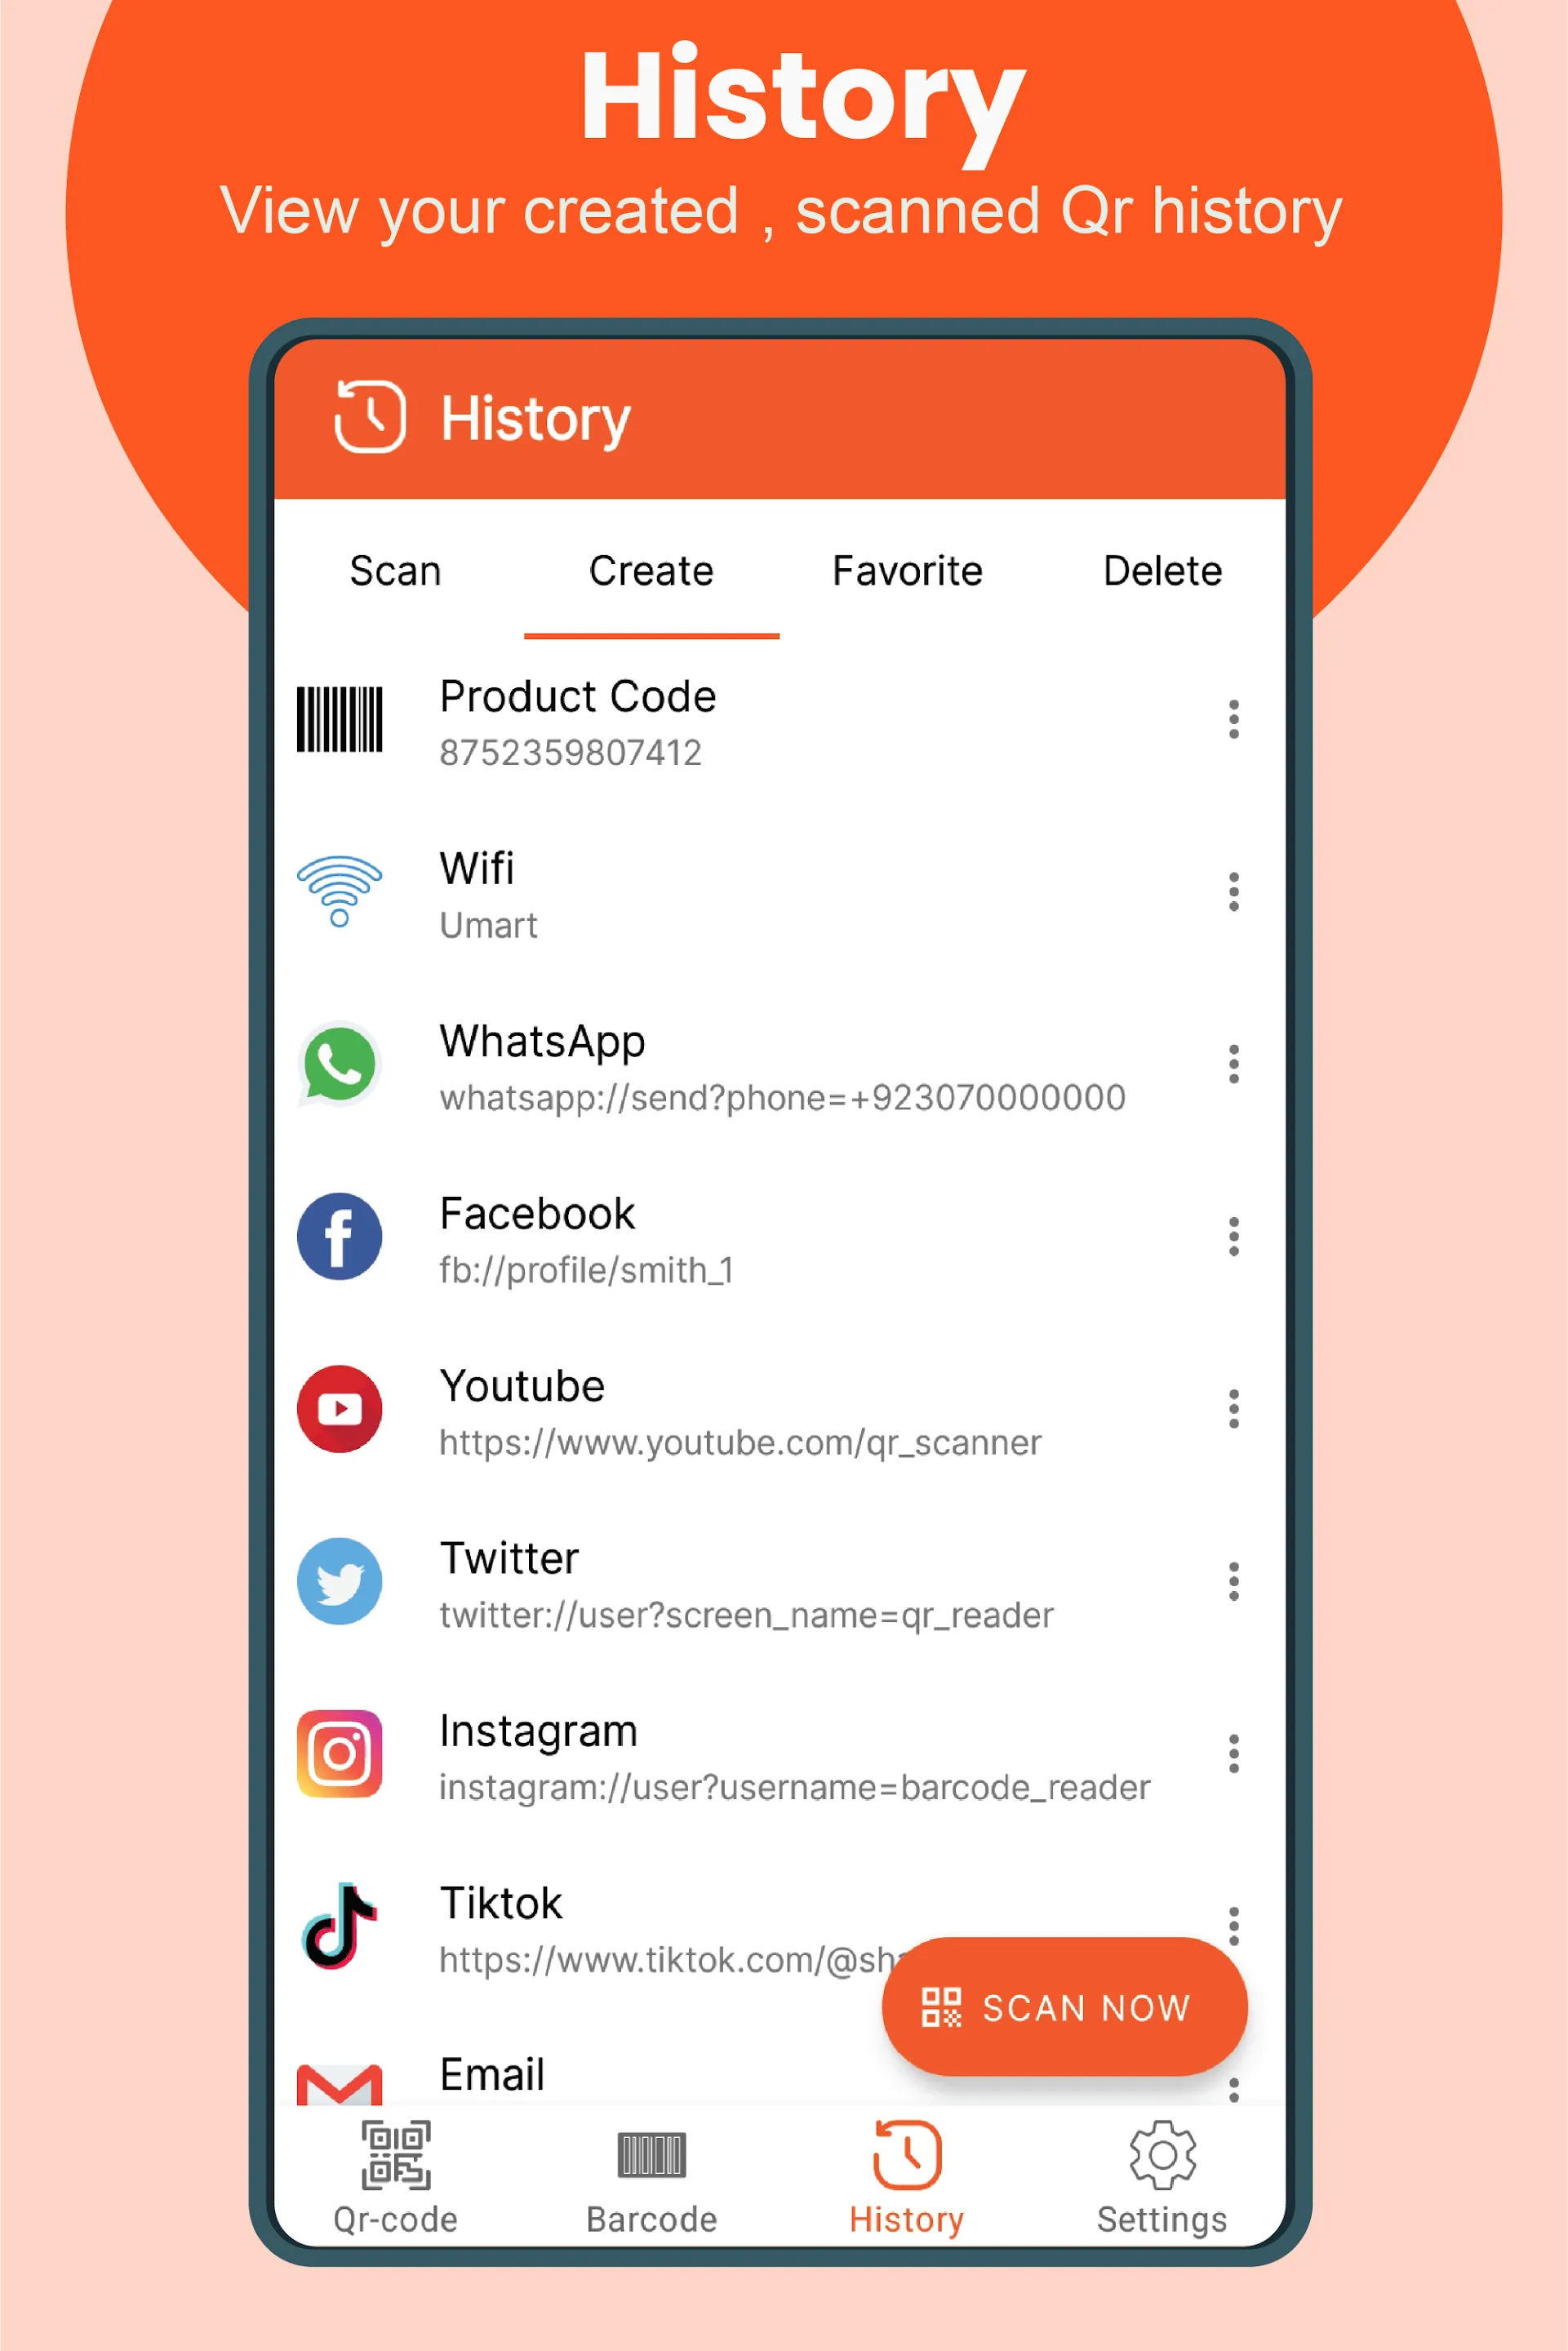The height and width of the screenshot is (2351, 1568).
Task: Switch to the Scan history tab
Action: [x=393, y=568]
